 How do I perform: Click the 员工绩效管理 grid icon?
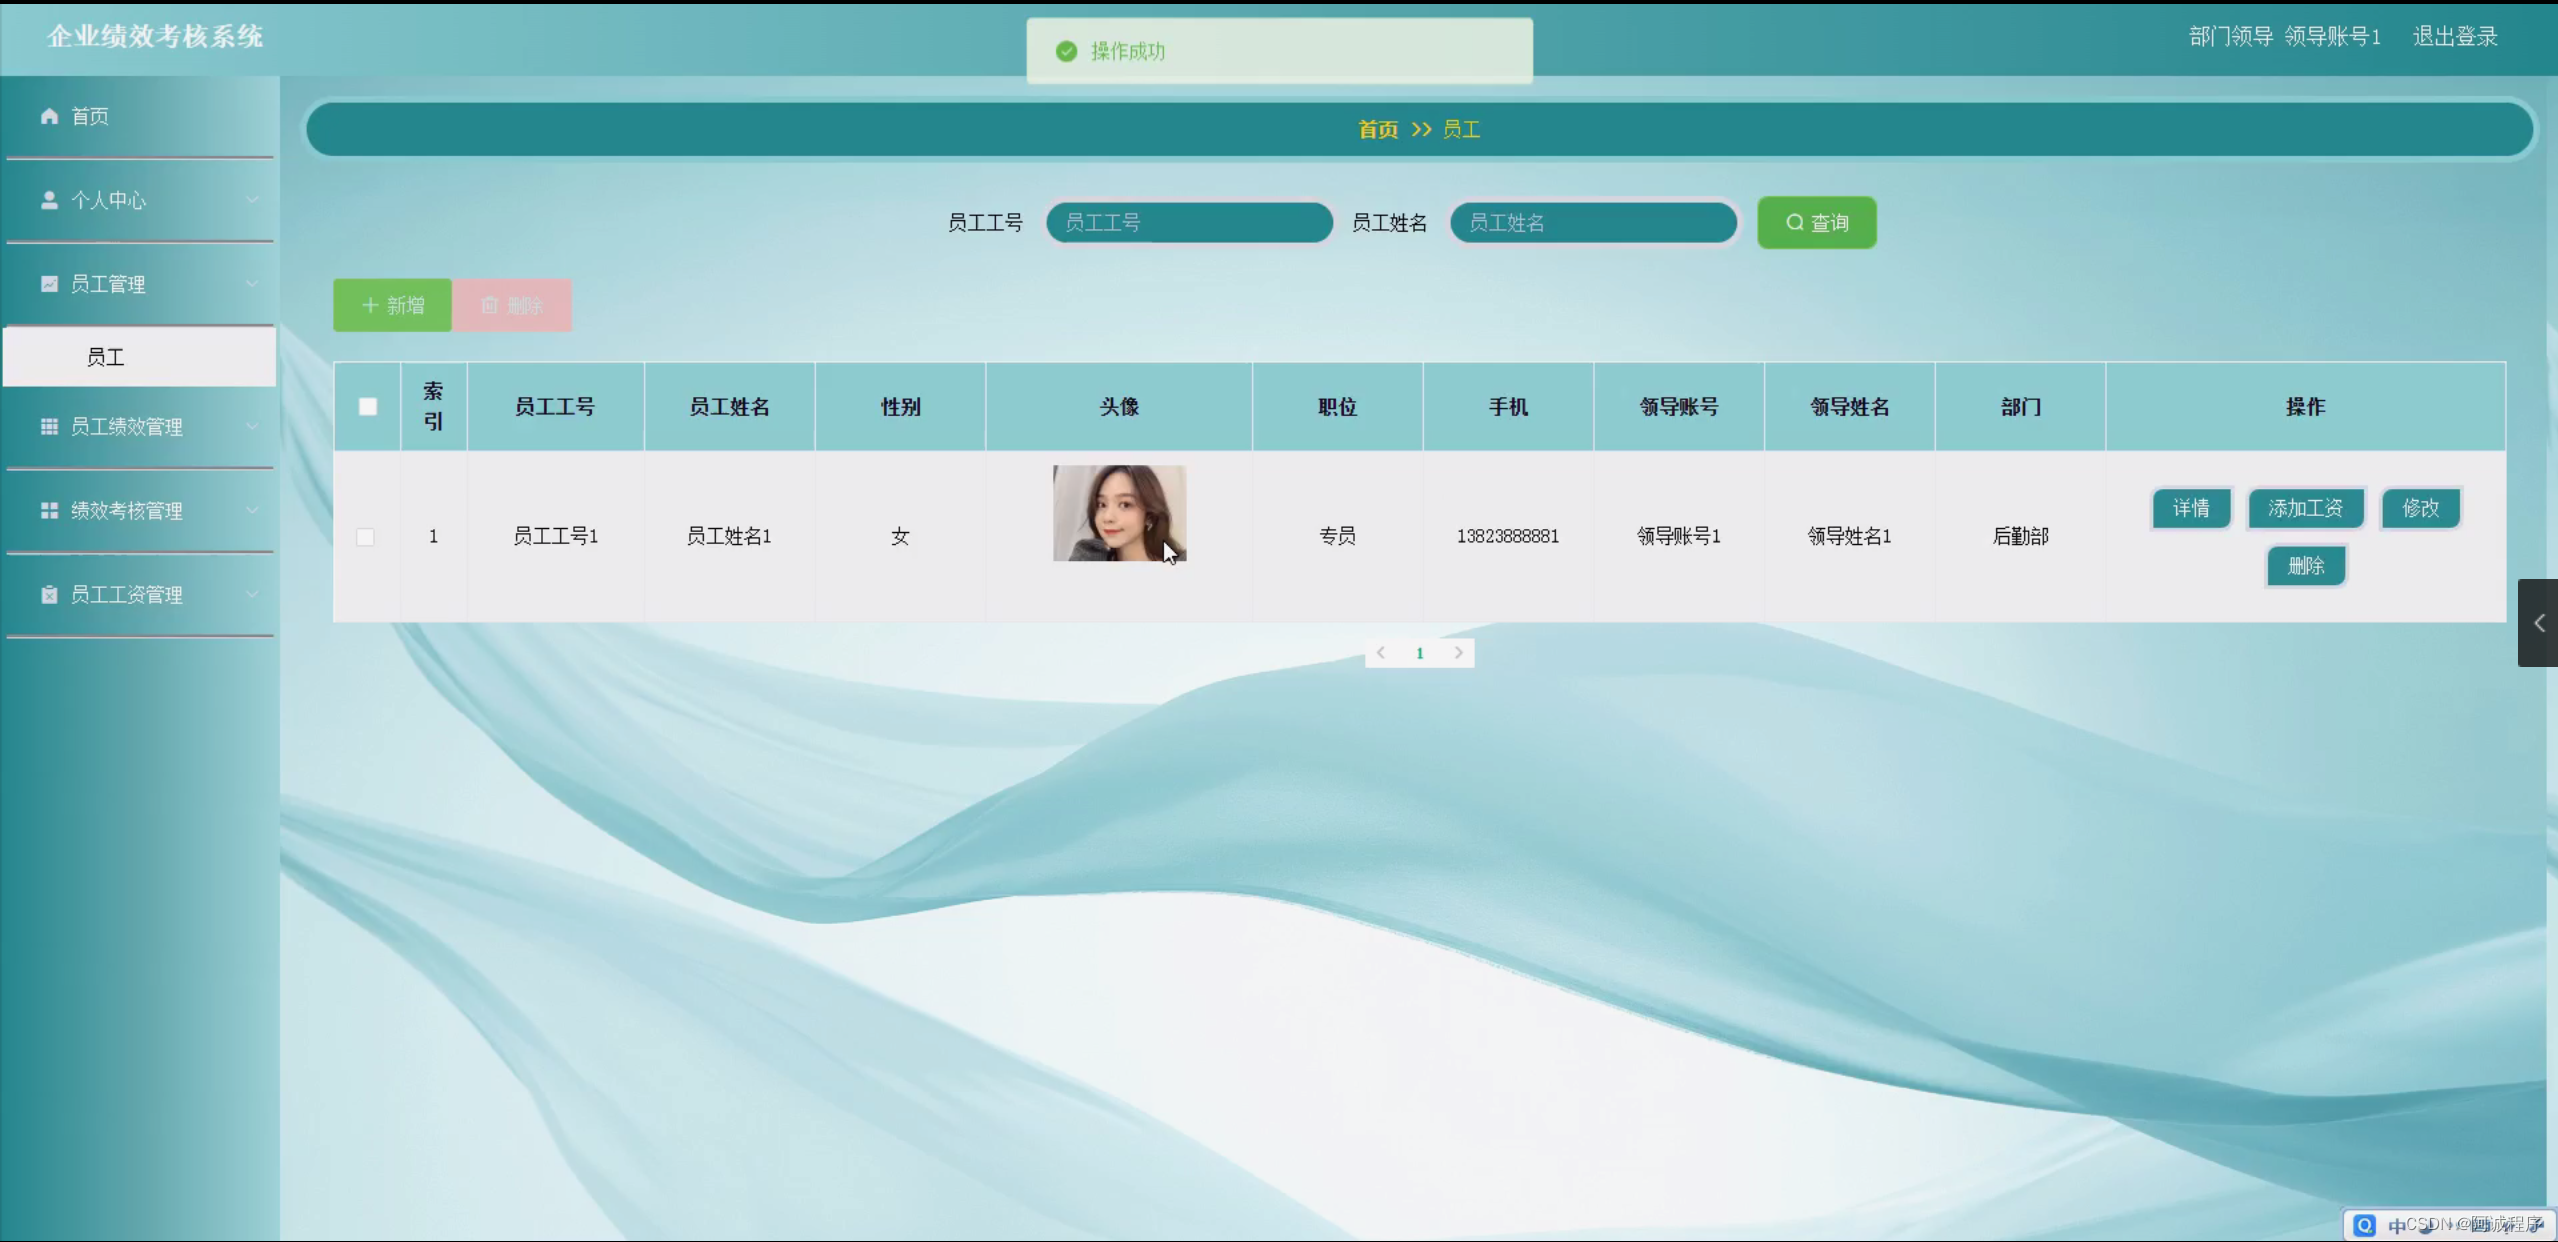click(x=48, y=426)
